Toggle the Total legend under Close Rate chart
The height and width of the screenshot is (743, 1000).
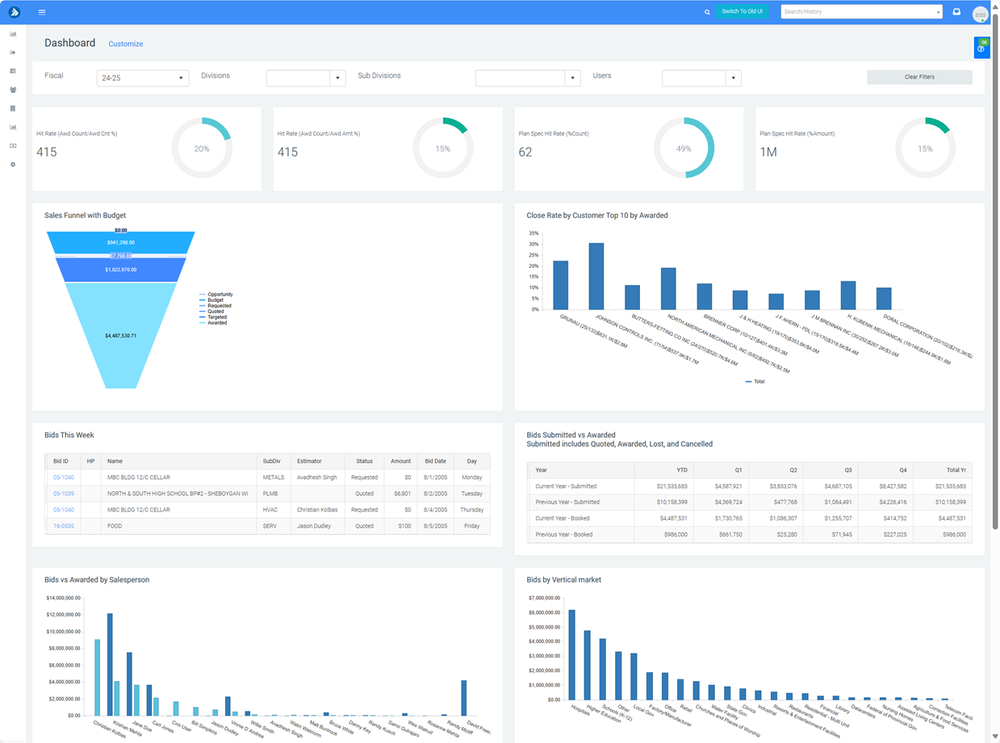coord(755,381)
